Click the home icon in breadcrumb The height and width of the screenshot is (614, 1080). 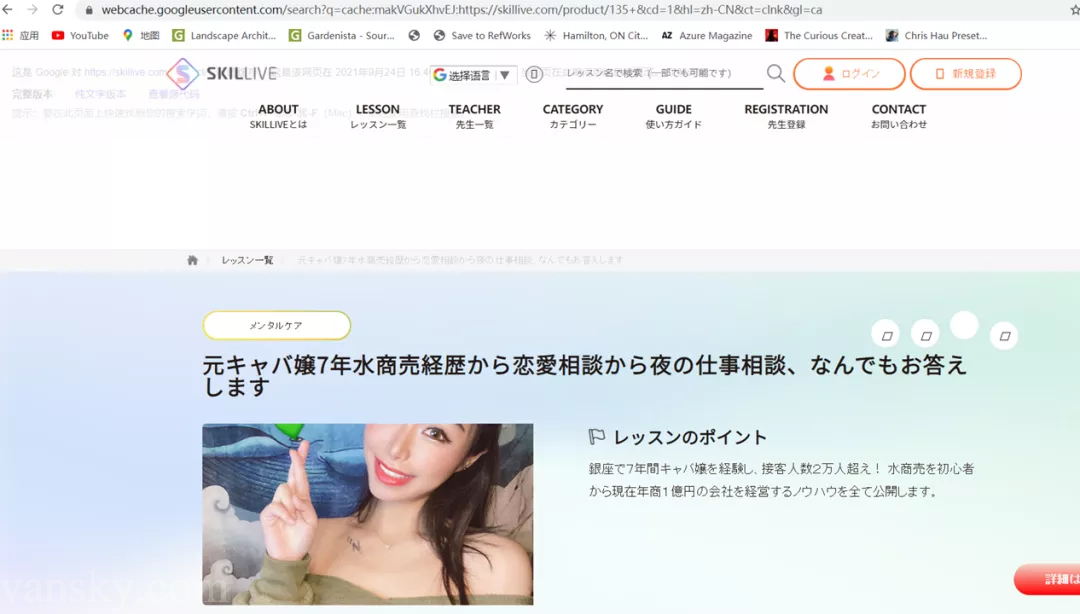(x=192, y=260)
